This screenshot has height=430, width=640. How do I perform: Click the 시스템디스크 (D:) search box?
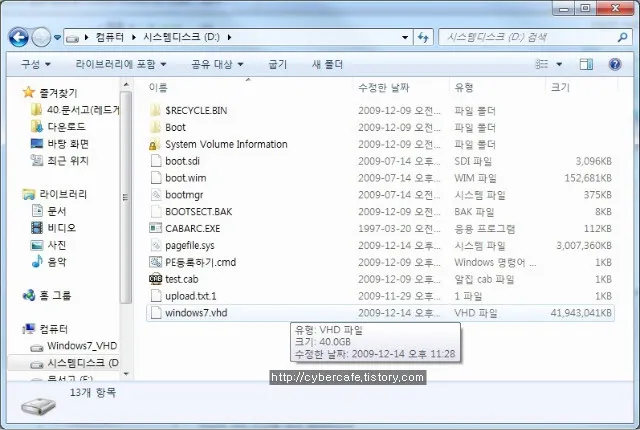pyautogui.click(x=525, y=38)
